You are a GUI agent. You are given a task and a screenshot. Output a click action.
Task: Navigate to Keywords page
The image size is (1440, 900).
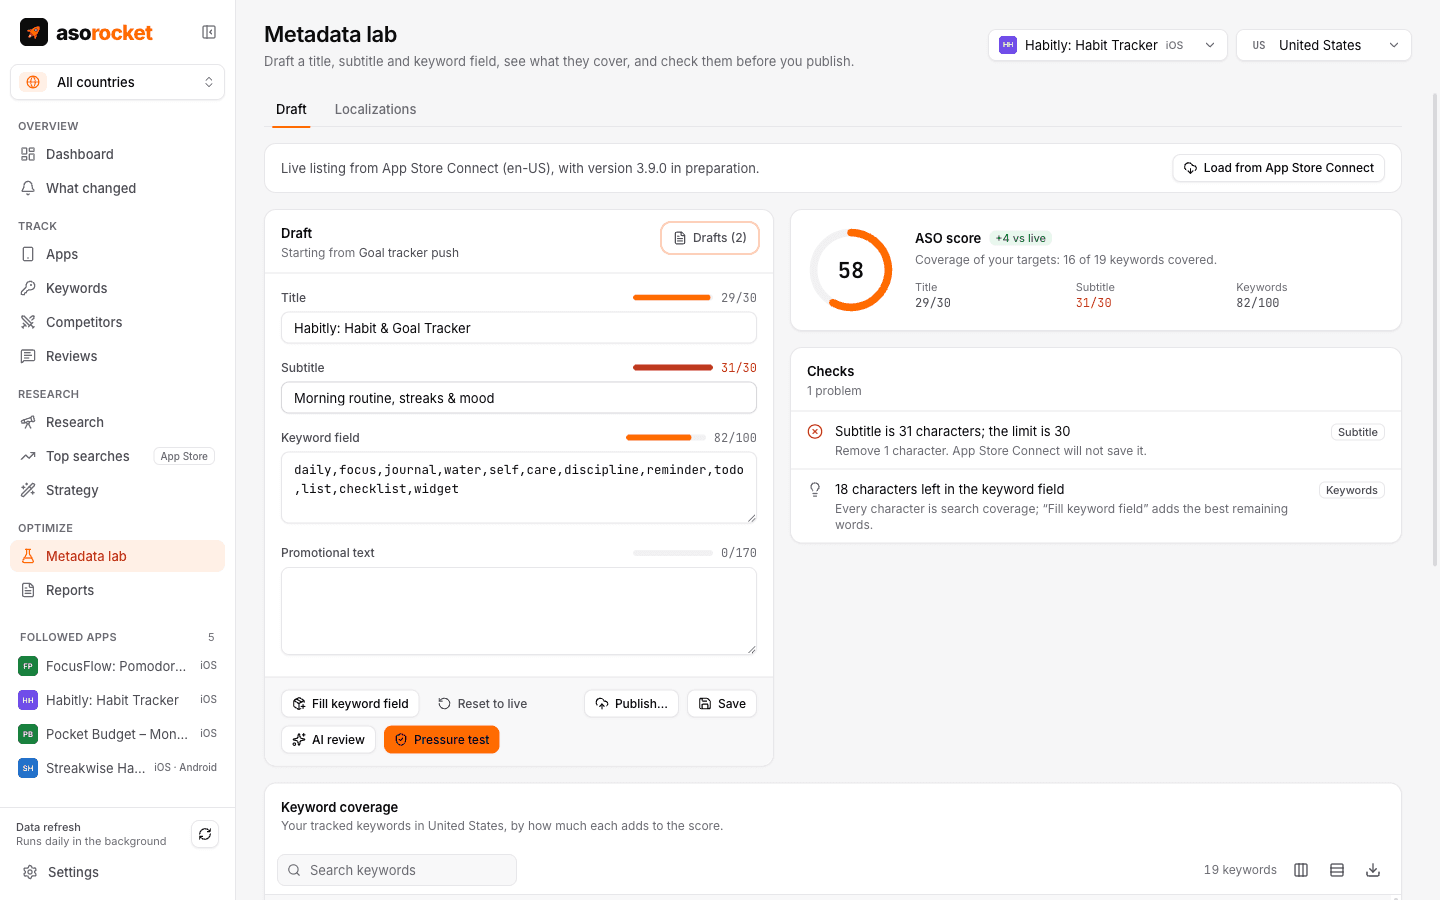[x=117, y=288]
